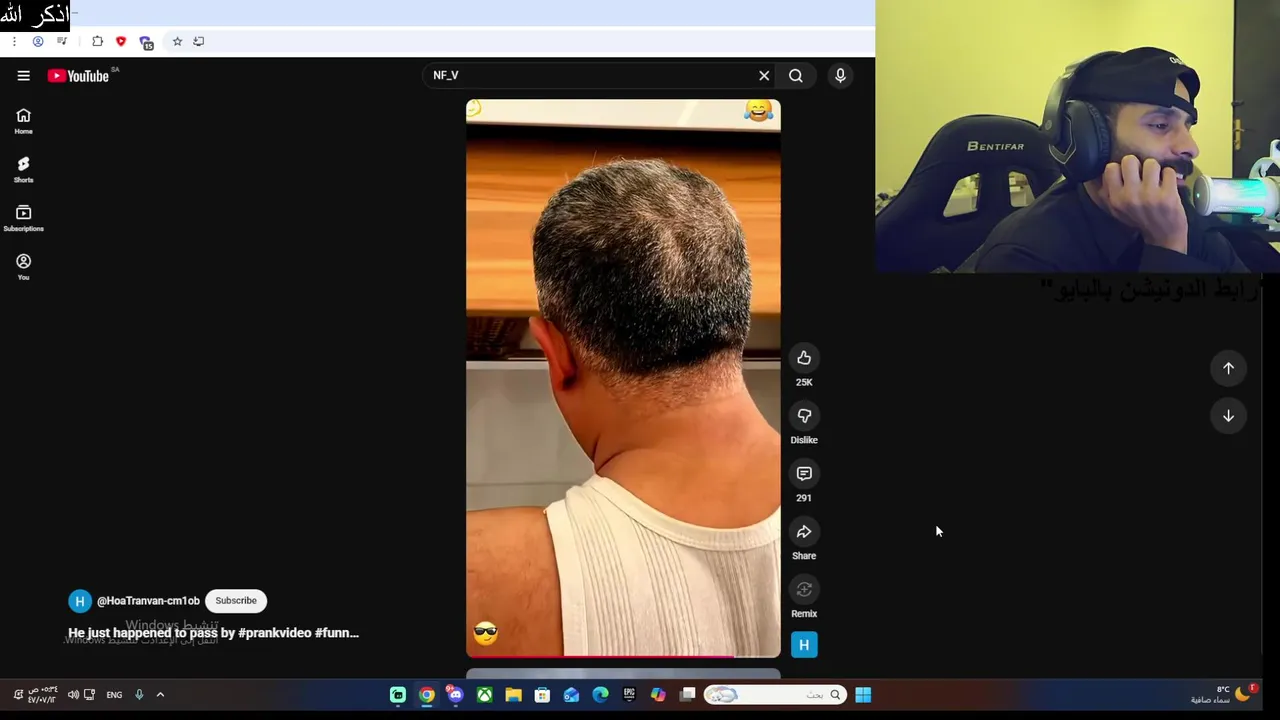This screenshot has height=720, width=1280.
Task: Bookmark this page with star icon
Action: [177, 42]
